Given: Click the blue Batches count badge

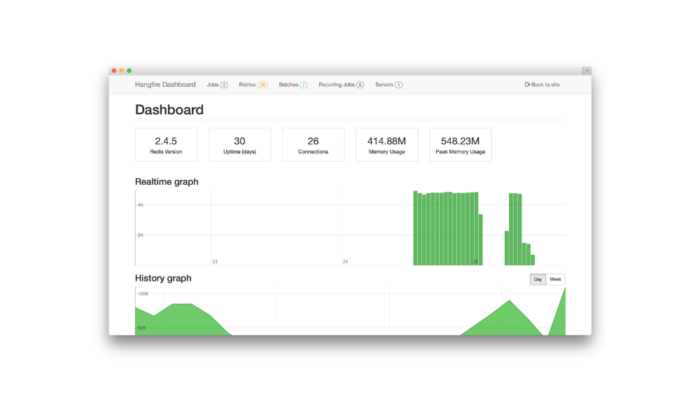Looking at the screenshot, I should point(304,85).
